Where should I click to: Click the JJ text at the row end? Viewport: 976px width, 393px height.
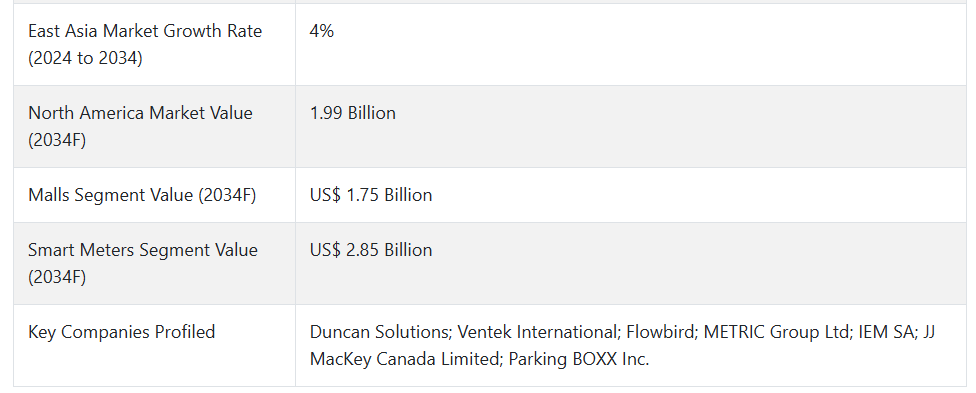(929, 332)
